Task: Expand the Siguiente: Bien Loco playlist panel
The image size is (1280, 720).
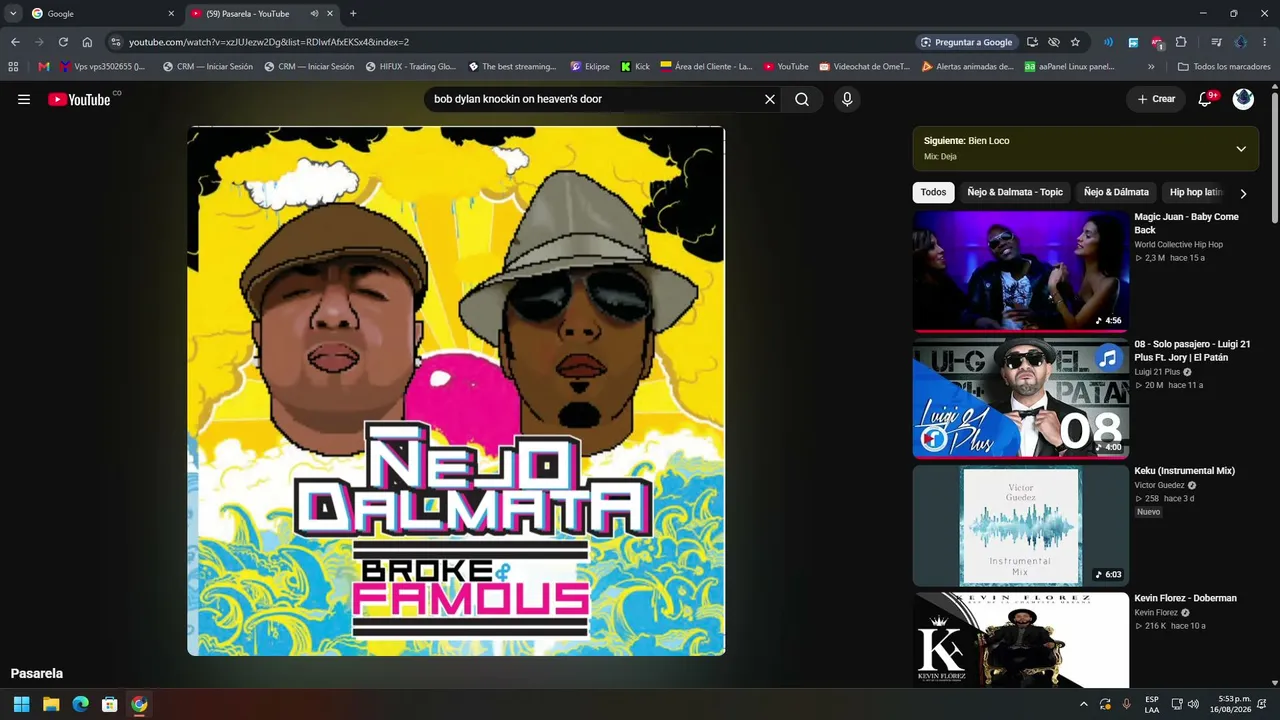Action: [1241, 149]
